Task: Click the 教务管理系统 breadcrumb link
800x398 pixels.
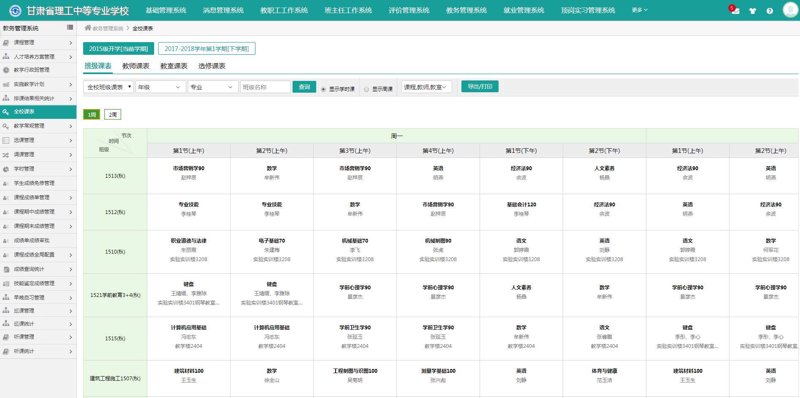Action: 108,29
